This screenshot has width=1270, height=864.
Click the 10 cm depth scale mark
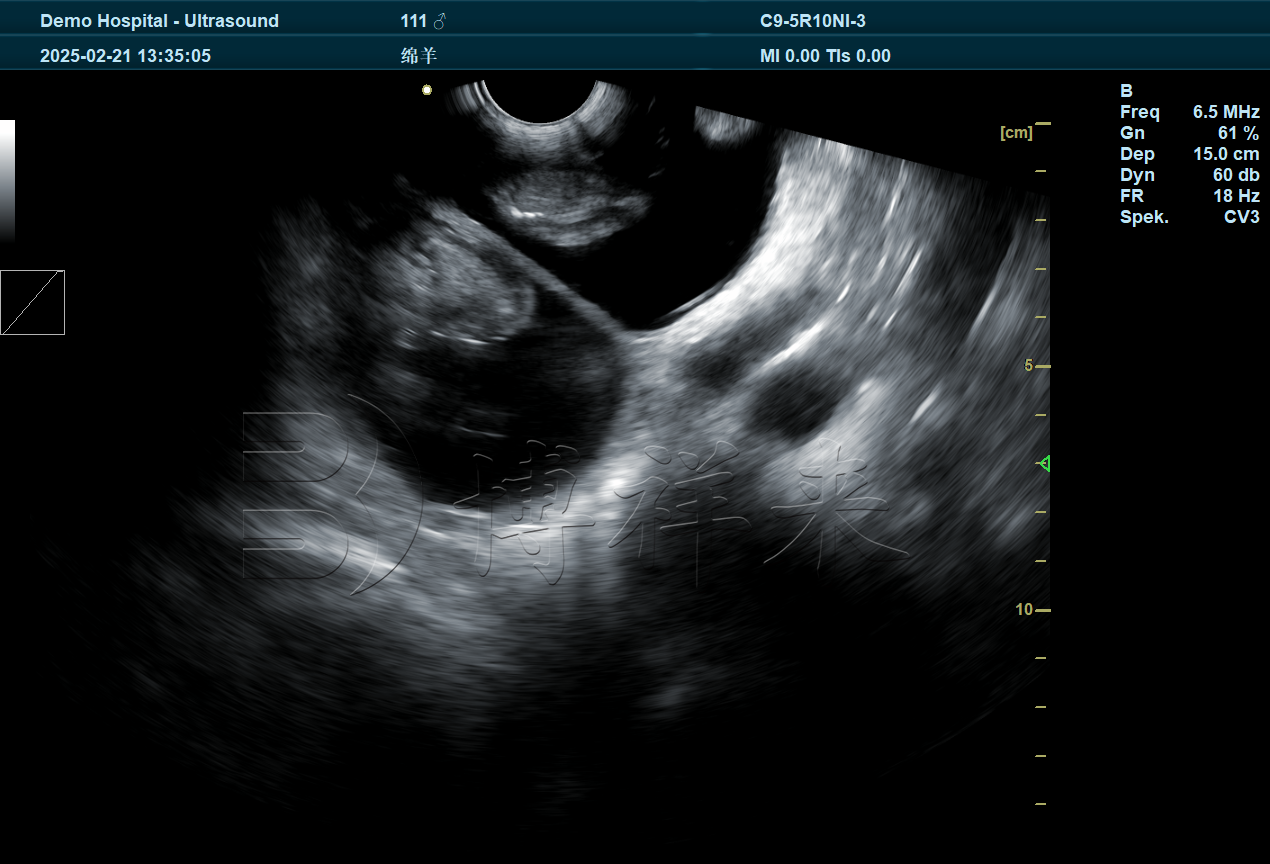1025,609
